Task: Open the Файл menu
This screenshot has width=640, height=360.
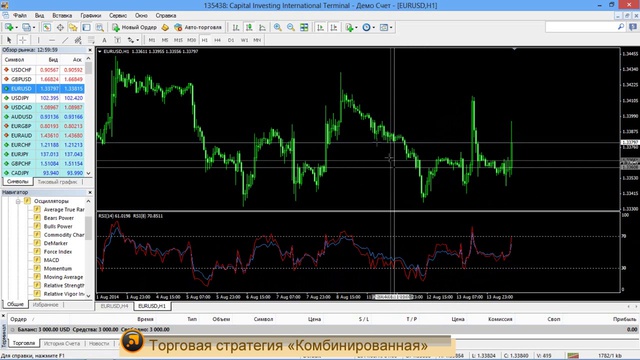Action: [20, 16]
